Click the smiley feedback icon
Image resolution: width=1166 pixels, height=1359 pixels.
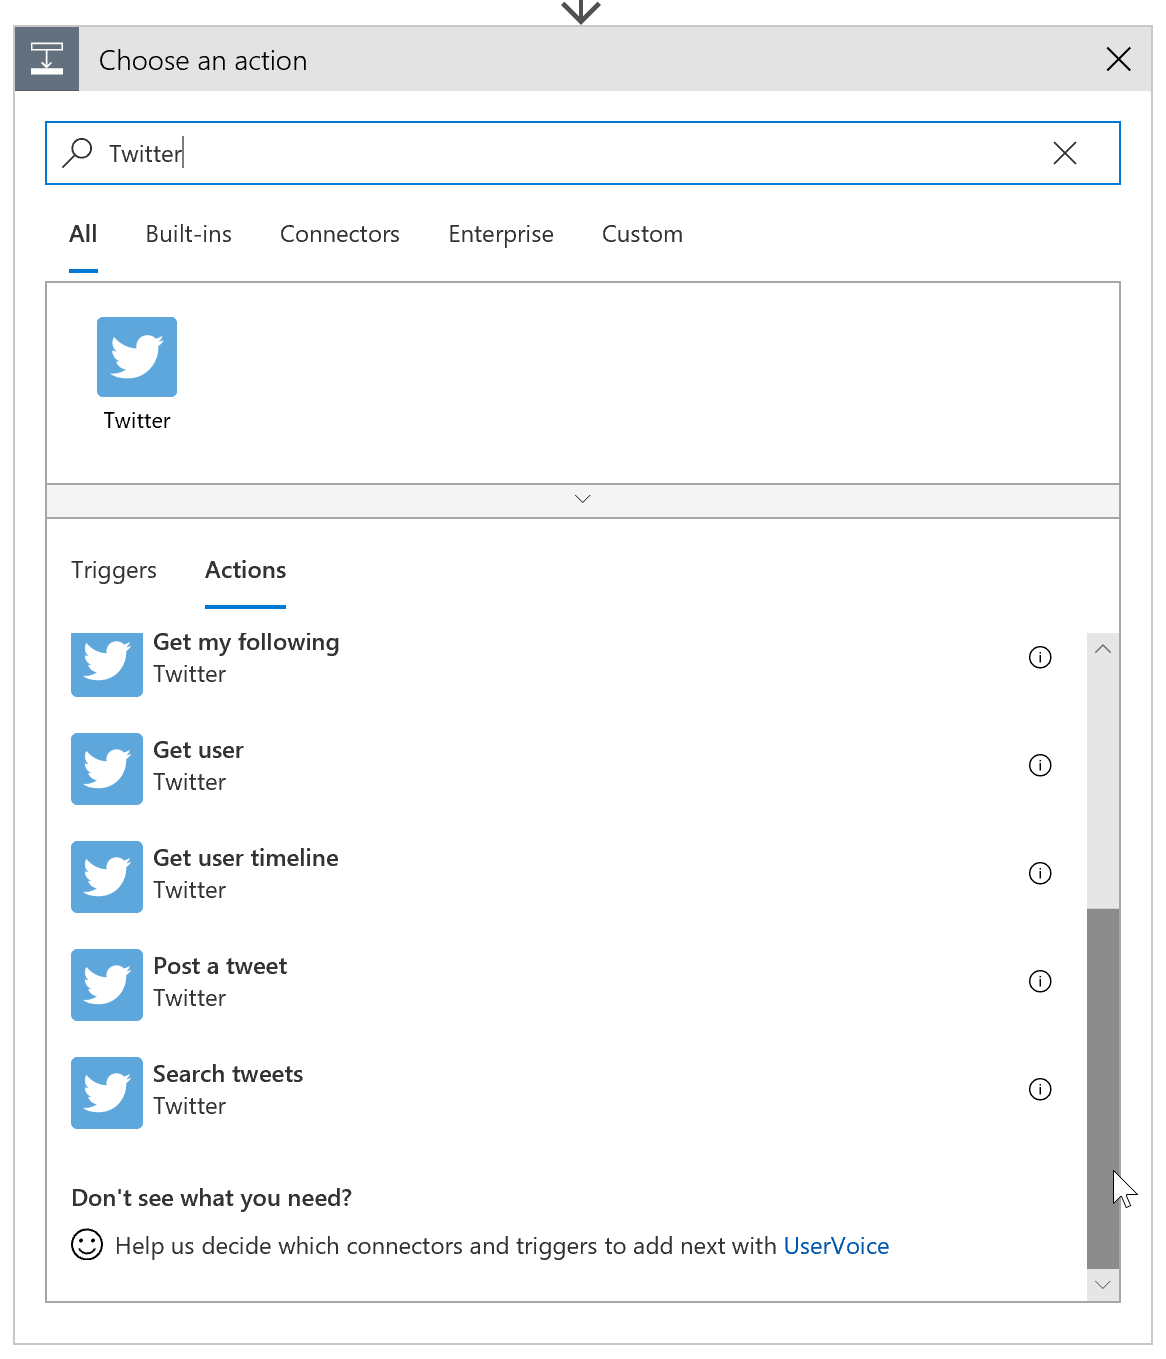point(87,1245)
